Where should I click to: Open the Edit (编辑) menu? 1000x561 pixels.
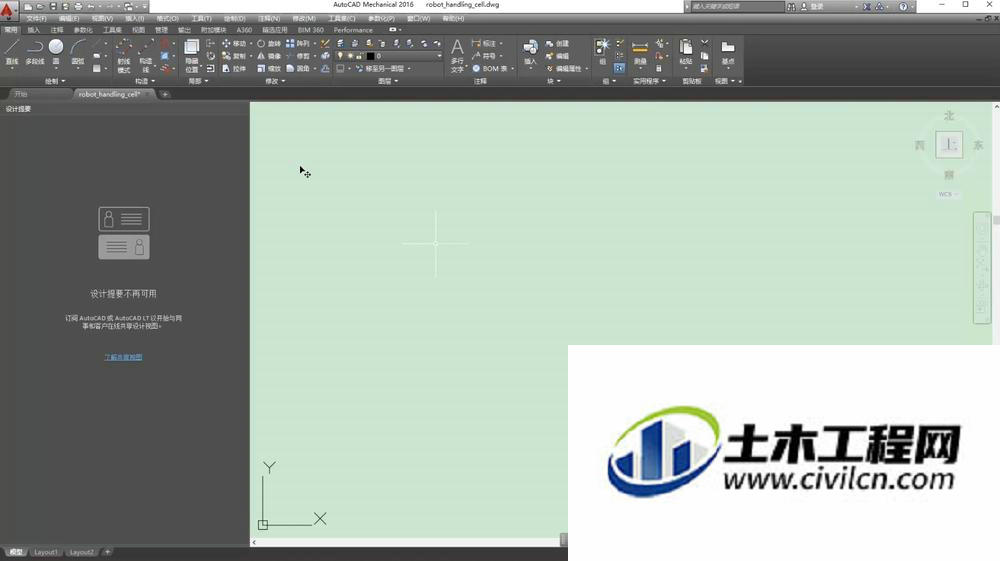[69, 18]
